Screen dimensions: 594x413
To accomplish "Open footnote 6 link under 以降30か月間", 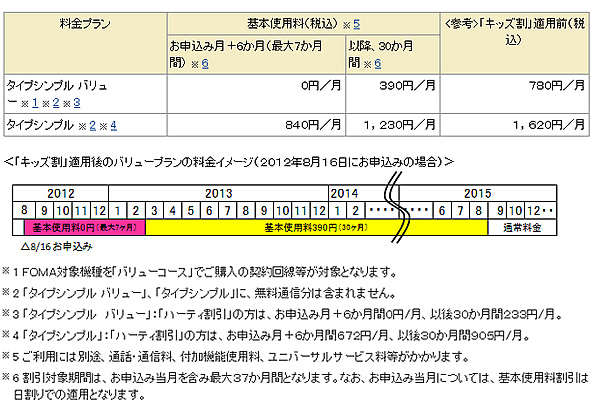I will [378, 64].
